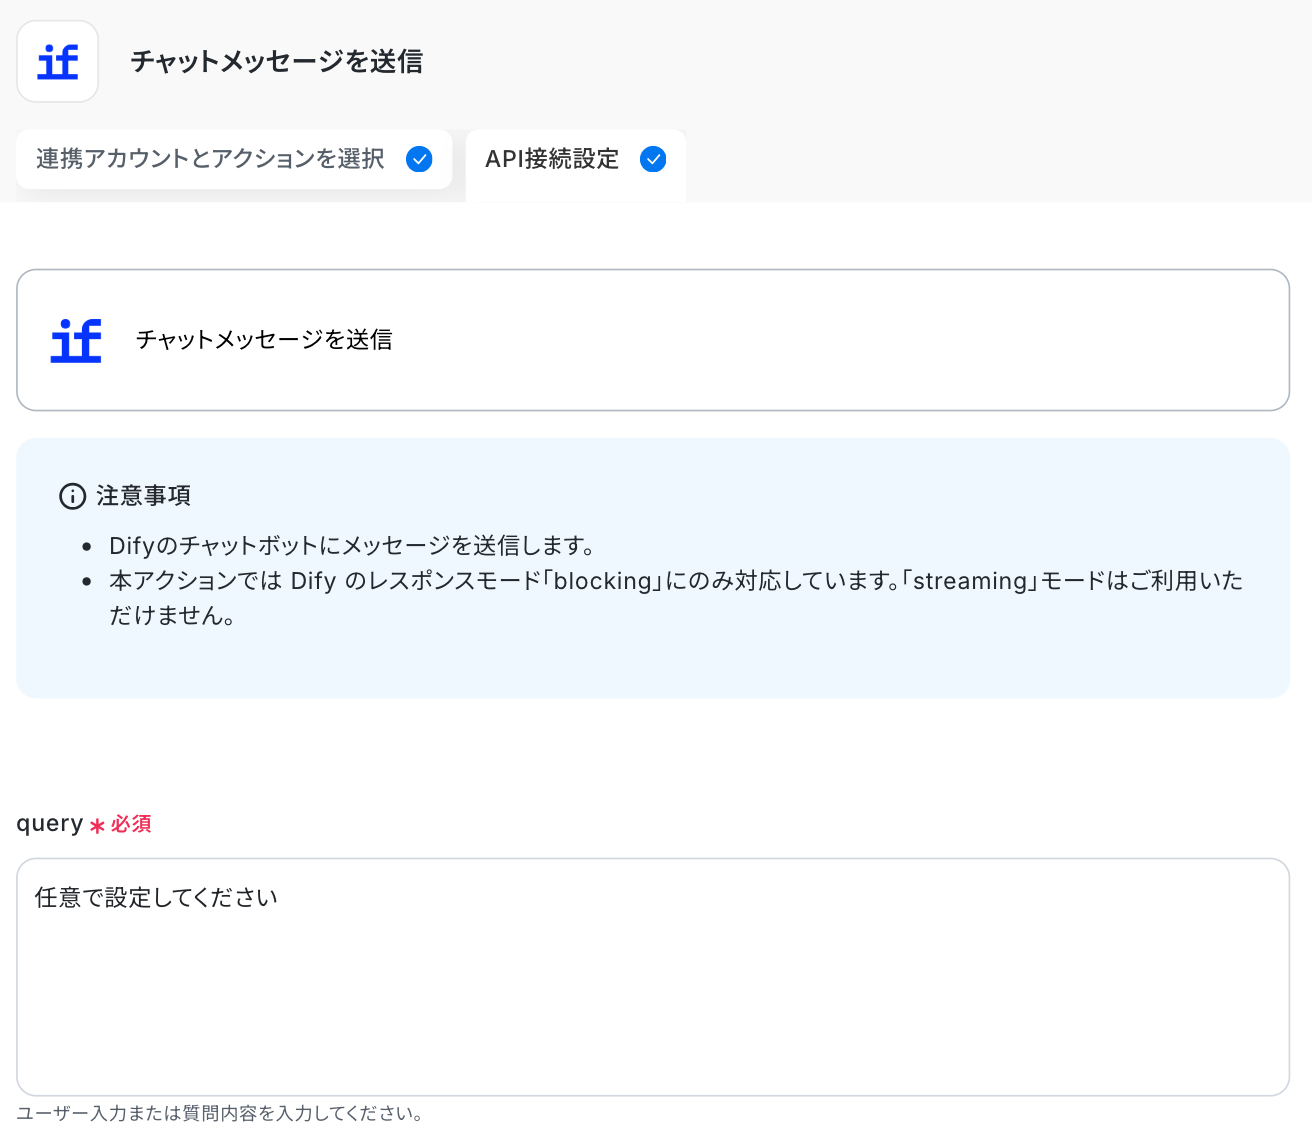Focus the query text field
The image size is (1312, 1146).
(653, 977)
